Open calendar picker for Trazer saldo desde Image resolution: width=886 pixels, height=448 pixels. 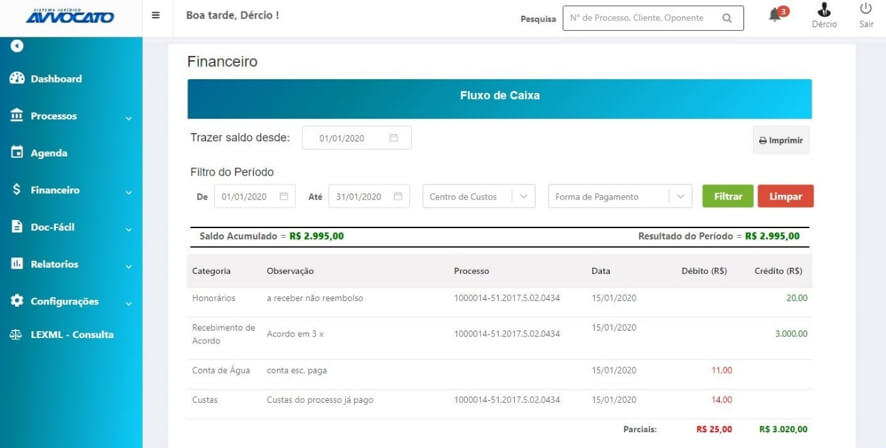tap(394, 138)
